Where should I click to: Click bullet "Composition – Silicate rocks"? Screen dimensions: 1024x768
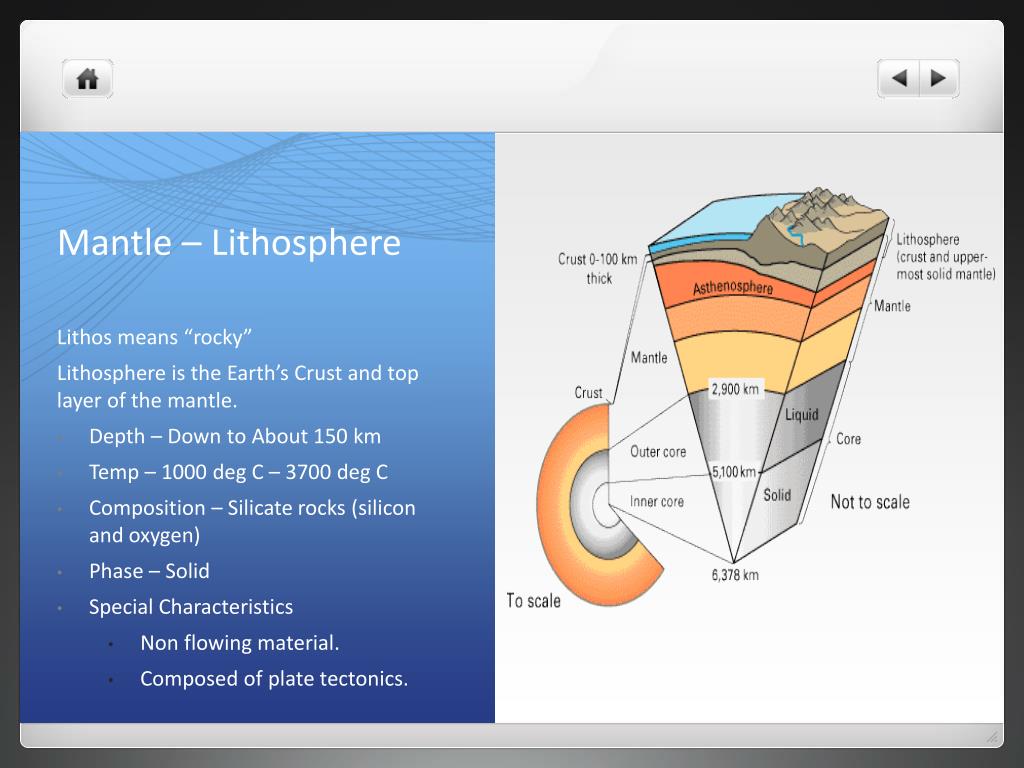coord(252,521)
